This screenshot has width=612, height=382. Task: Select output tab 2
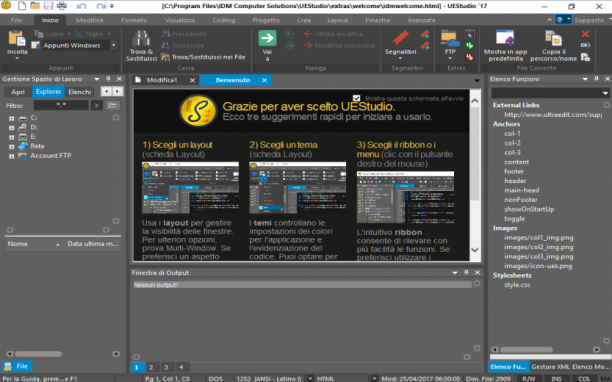coord(151,367)
